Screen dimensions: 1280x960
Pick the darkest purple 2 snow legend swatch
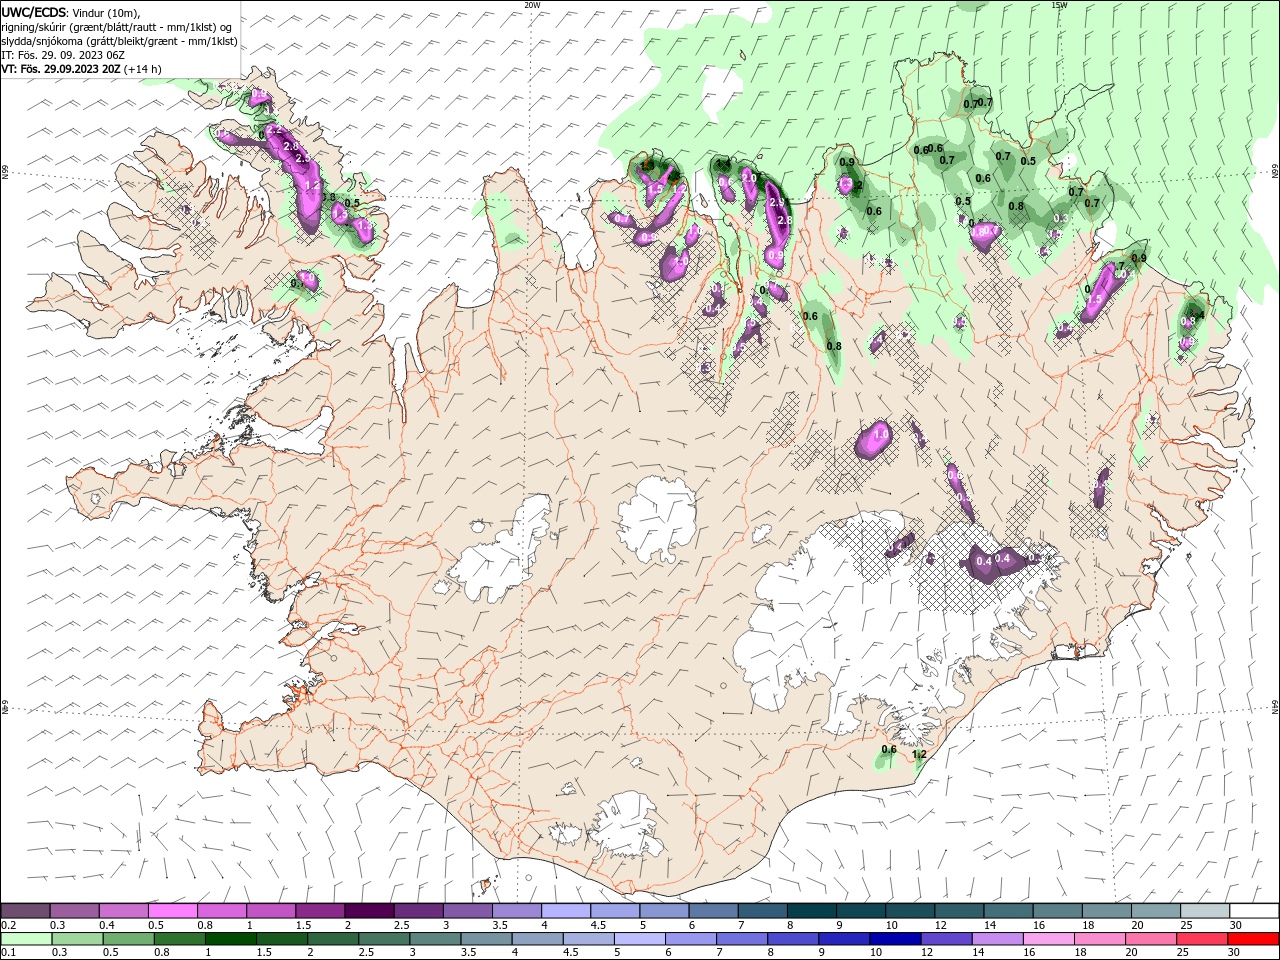pyautogui.click(x=368, y=911)
